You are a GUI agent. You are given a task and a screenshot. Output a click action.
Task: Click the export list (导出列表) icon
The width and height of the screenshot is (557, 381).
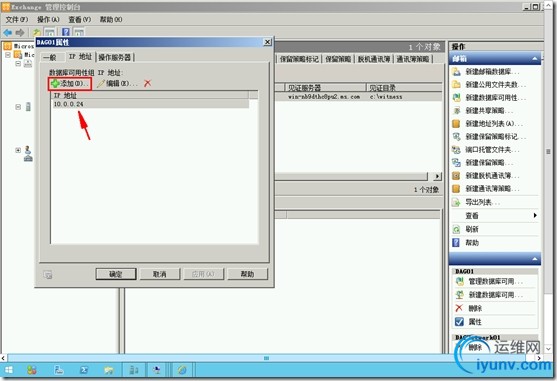(456, 202)
